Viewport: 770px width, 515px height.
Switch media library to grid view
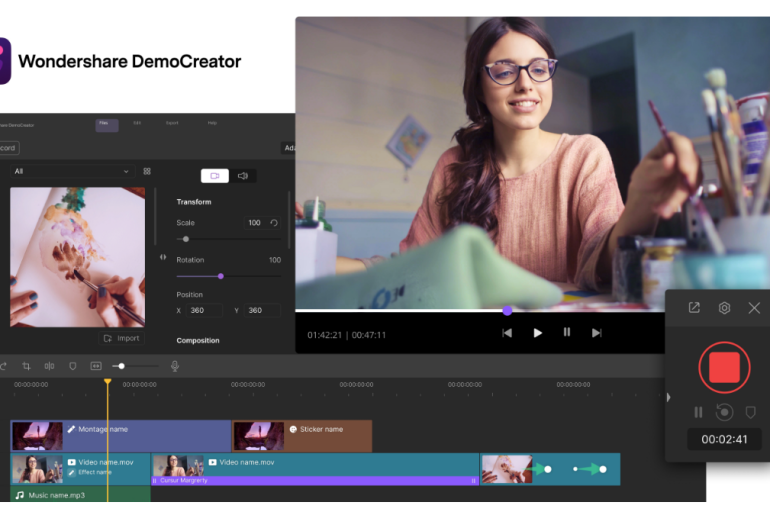pyautogui.click(x=147, y=171)
